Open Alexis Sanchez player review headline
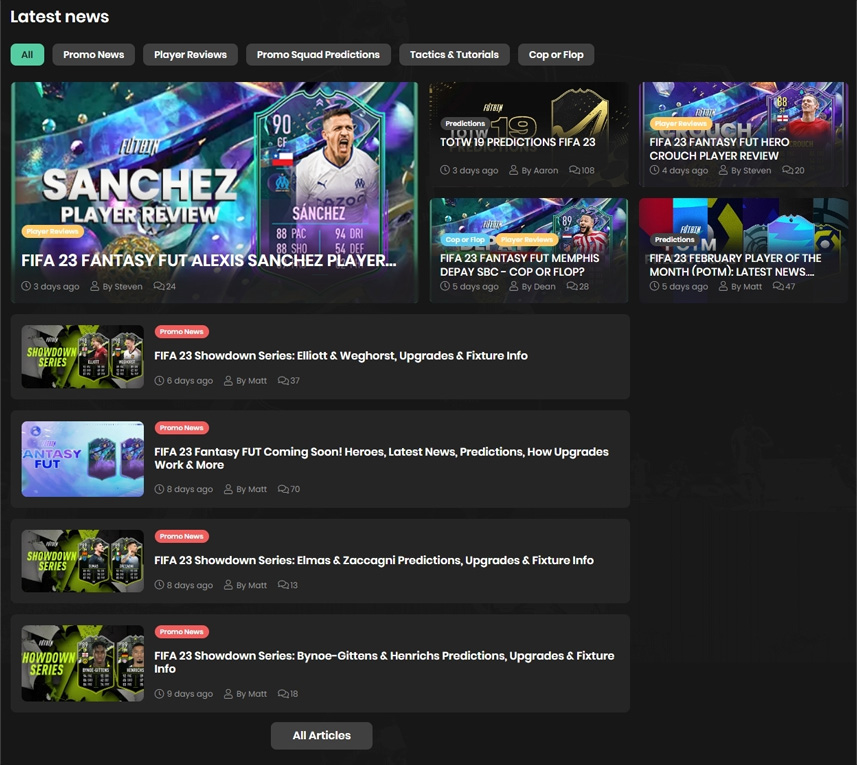Screen dimensions: 857x765 (x=208, y=260)
